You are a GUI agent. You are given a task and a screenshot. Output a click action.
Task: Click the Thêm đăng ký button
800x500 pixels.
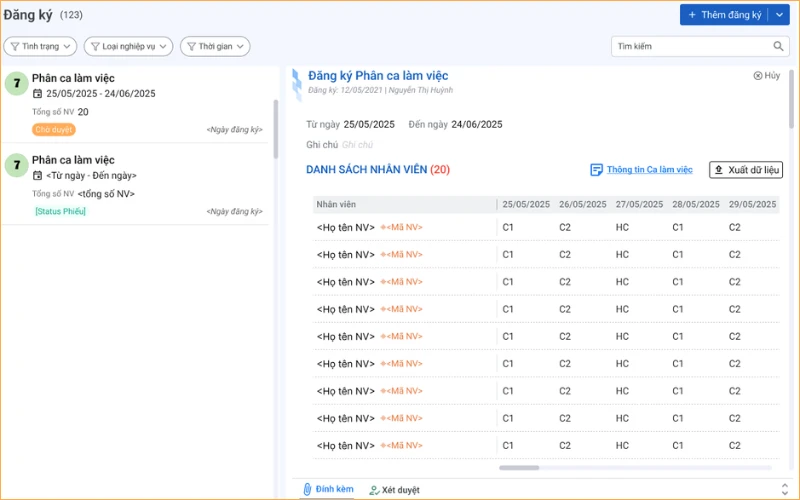(x=725, y=15)
